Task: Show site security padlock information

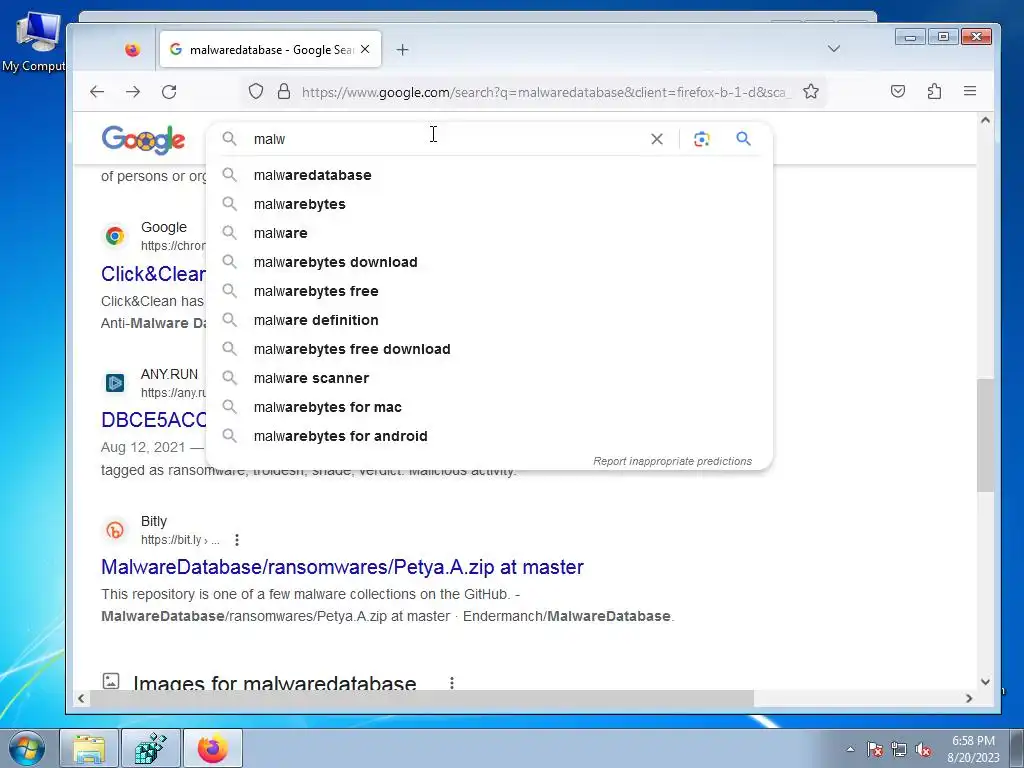Action: pyautogui.click(x=283, y=91)
